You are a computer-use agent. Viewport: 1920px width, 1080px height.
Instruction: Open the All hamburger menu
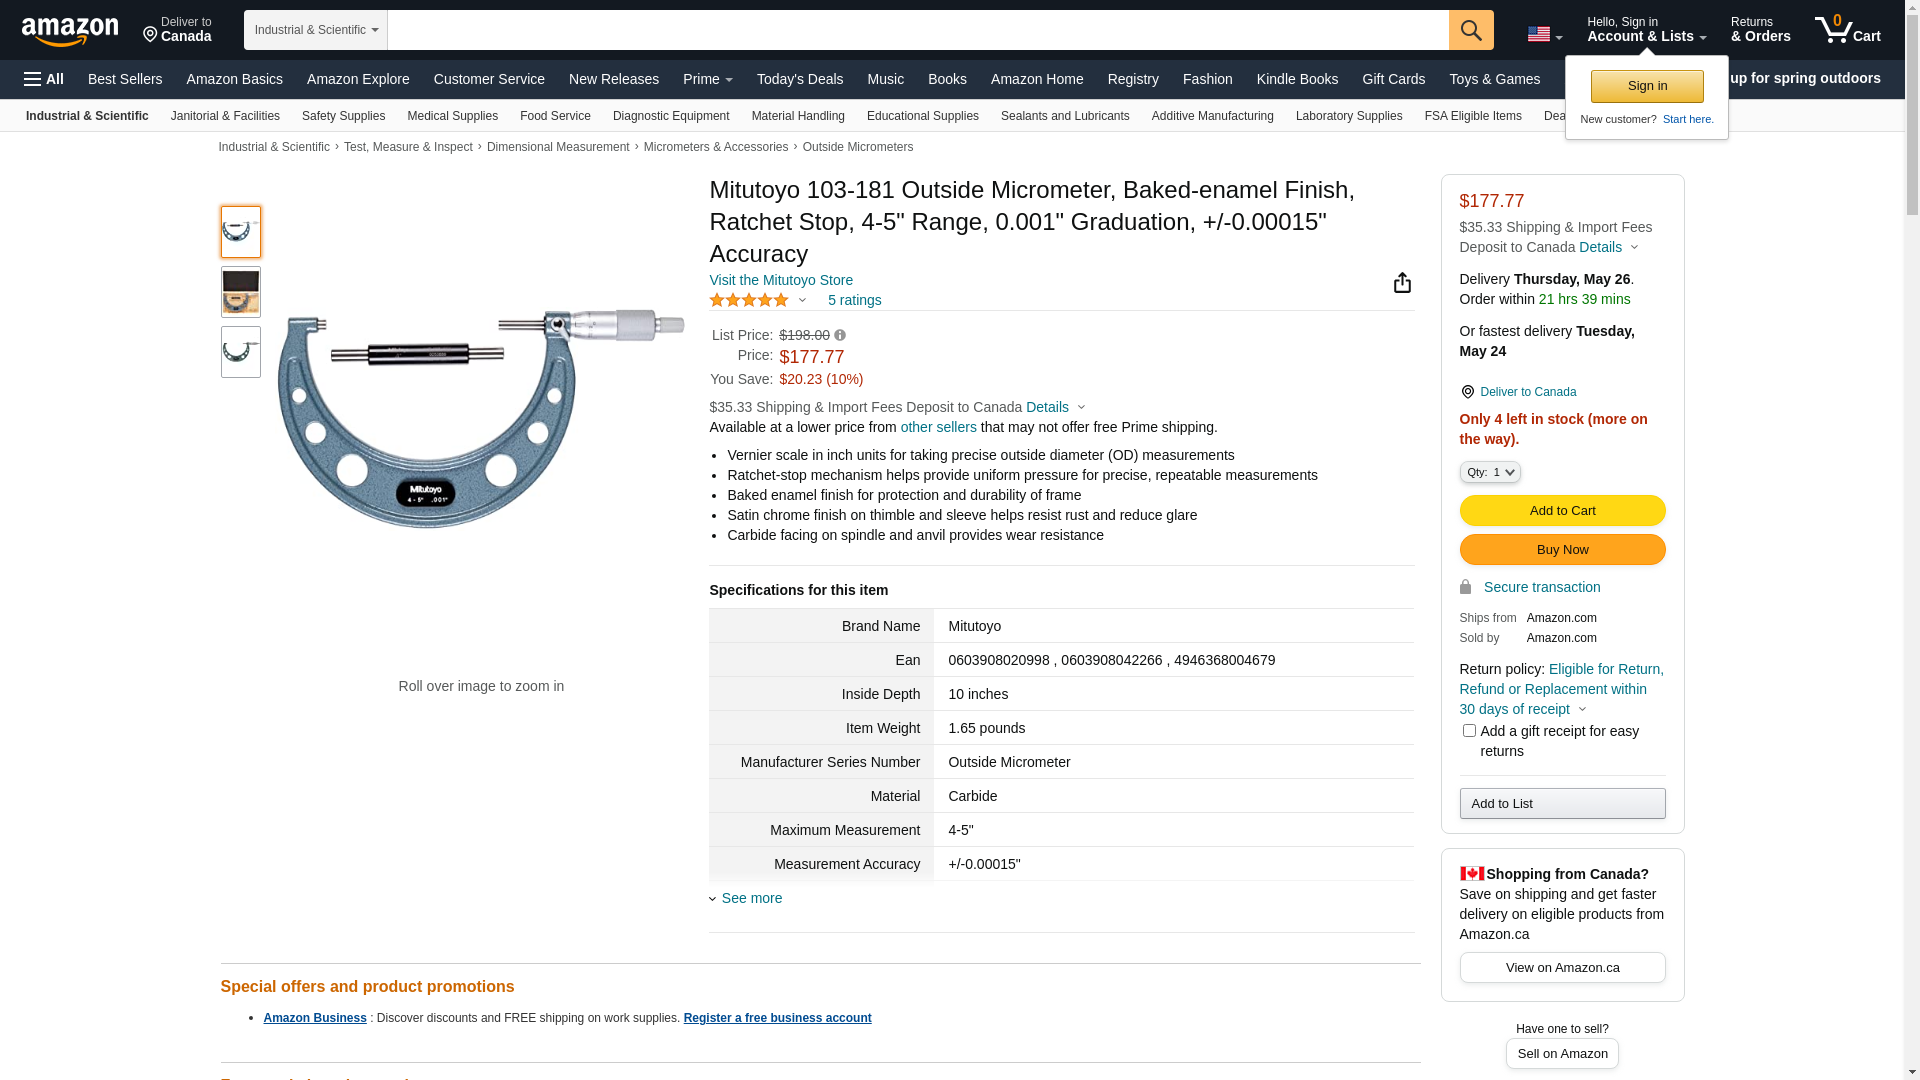[44, 79]
